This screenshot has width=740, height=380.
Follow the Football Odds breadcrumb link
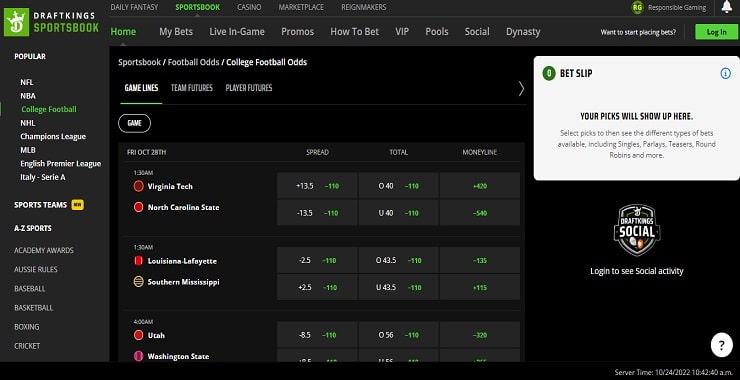tap(193, 62)
